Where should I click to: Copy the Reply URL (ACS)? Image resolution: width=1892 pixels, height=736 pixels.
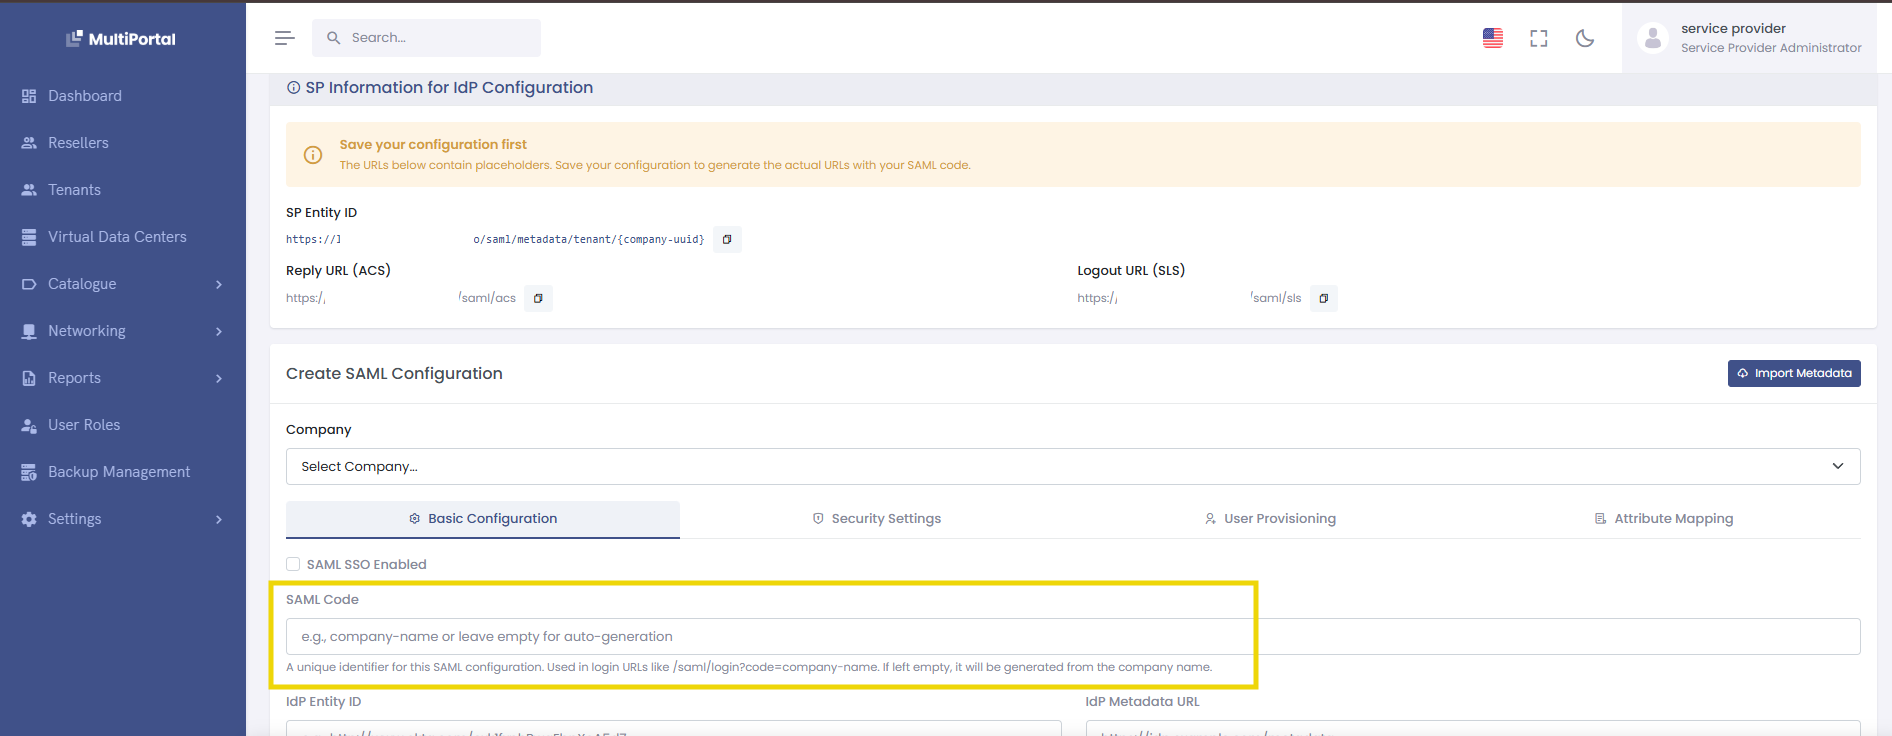[x=538, y=299]
